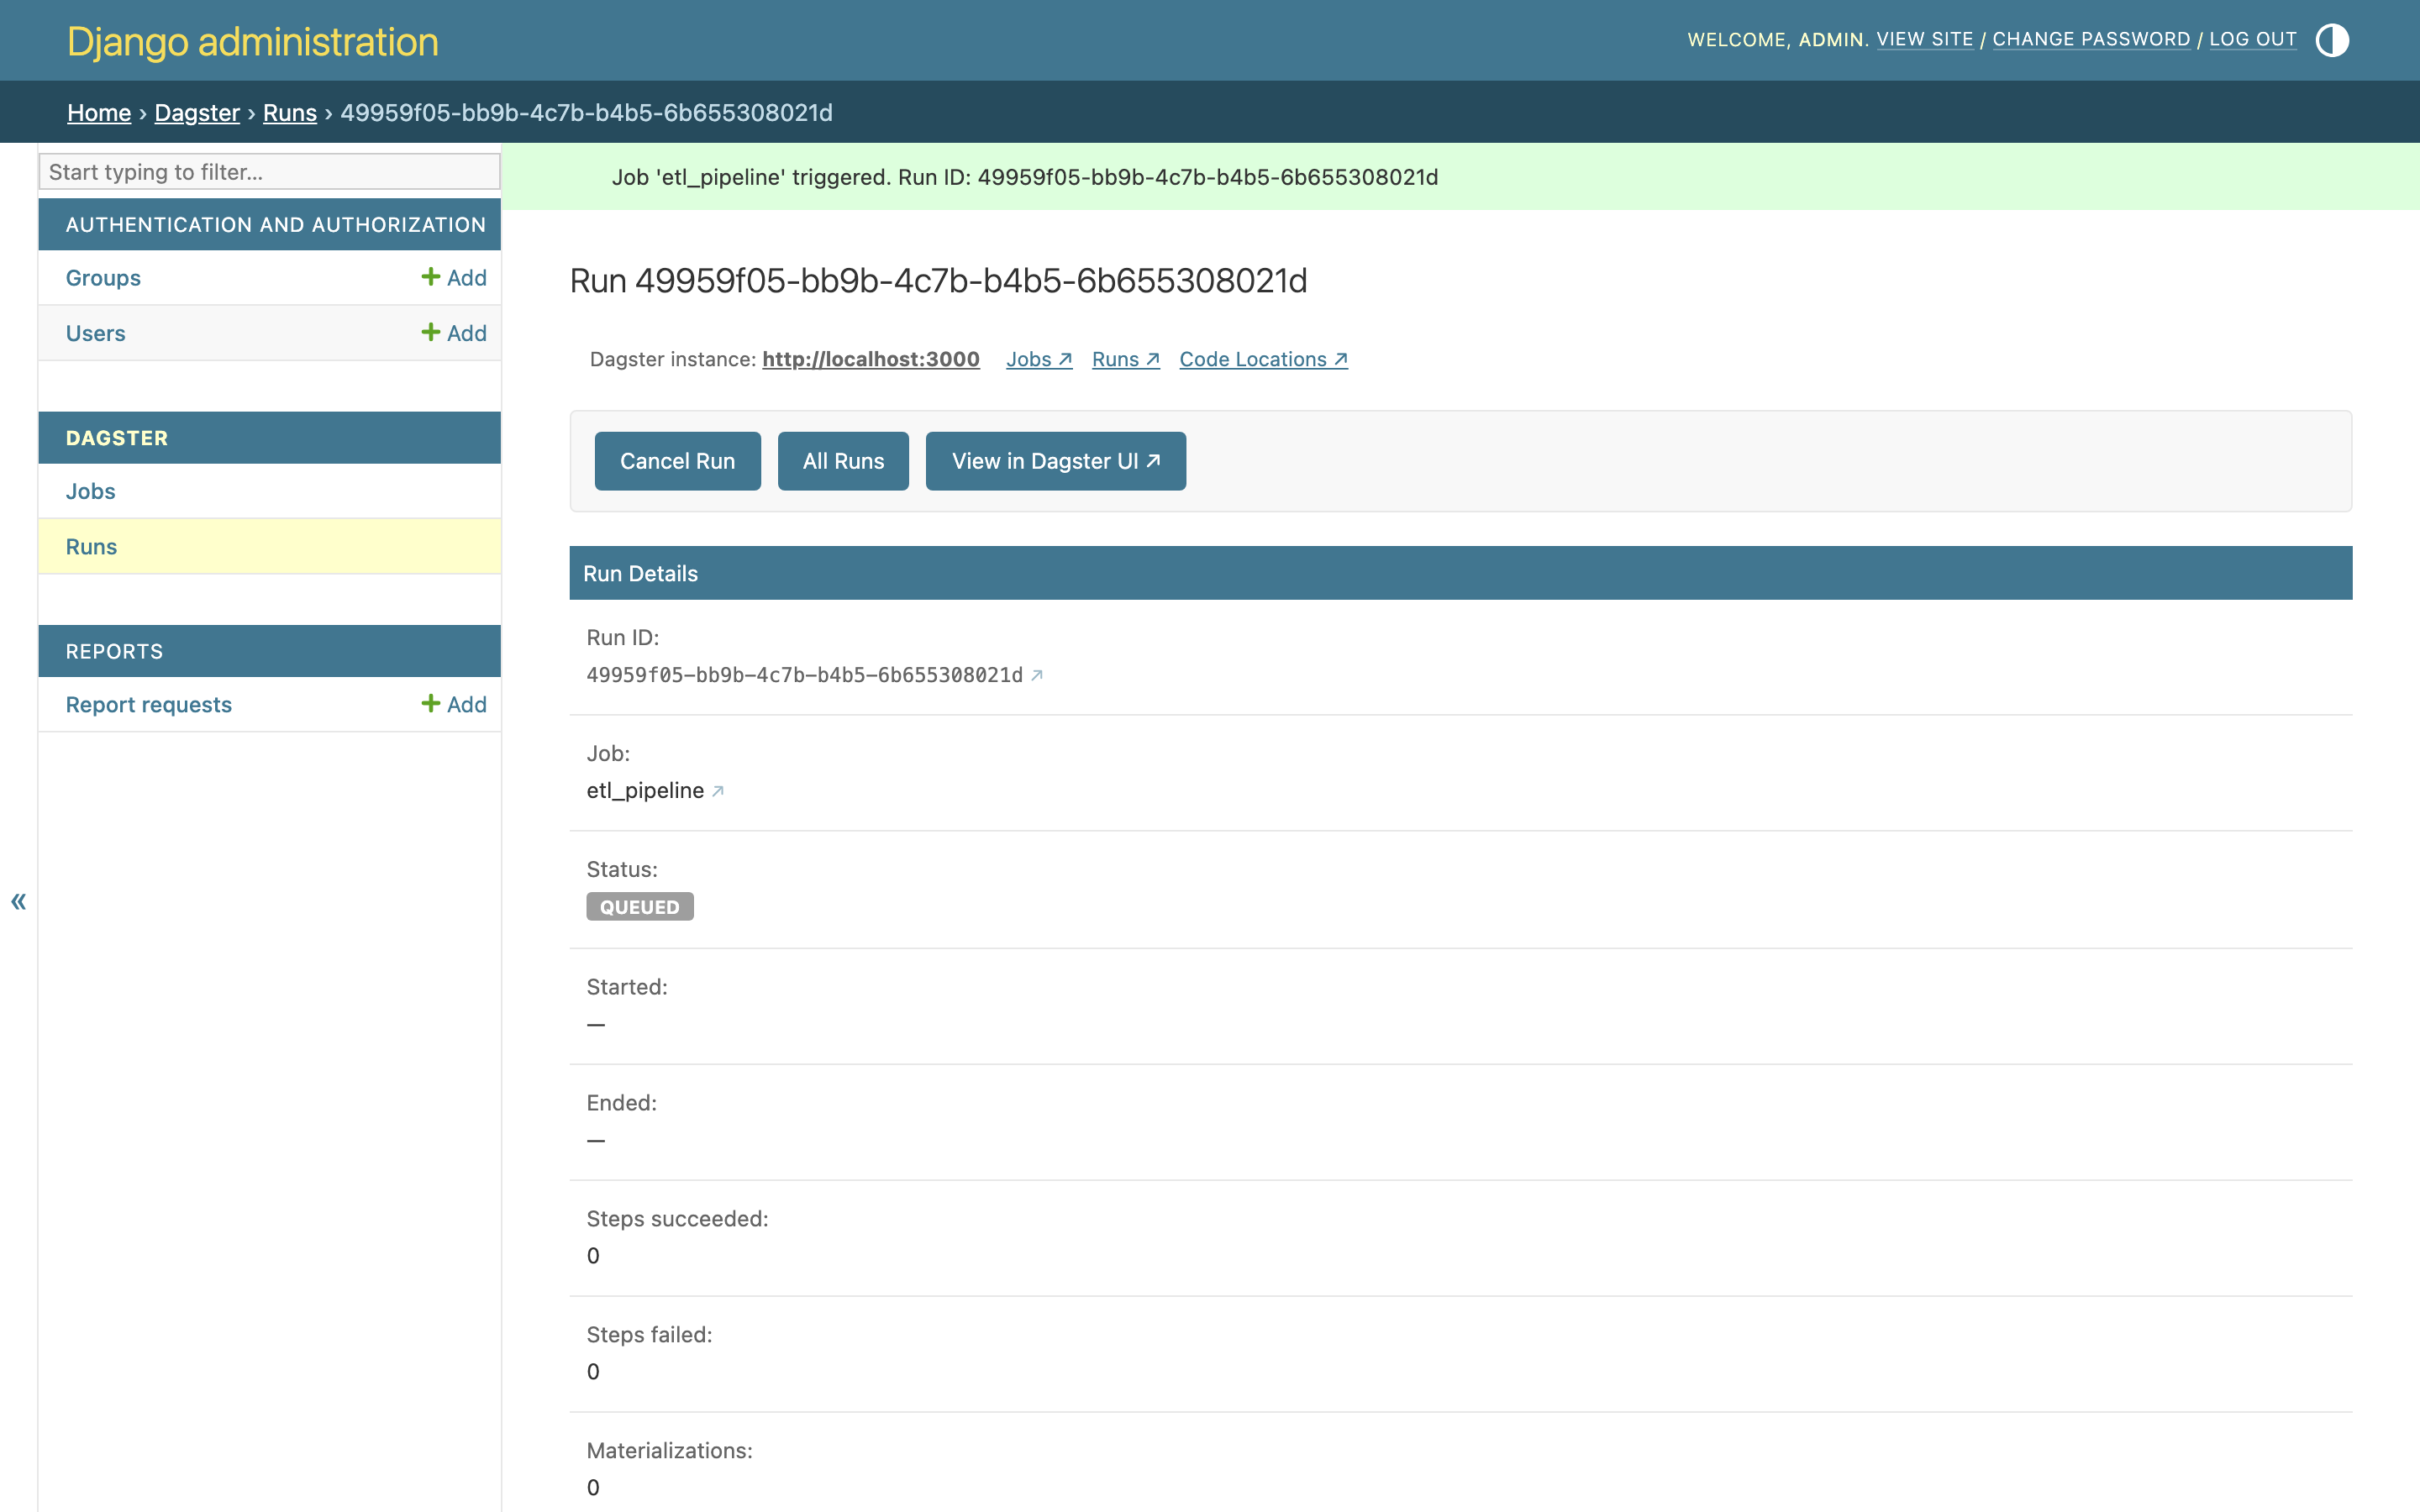Click the Django administration title
The height and width of the screenshot is (1512, 2420).
(253, 41)
